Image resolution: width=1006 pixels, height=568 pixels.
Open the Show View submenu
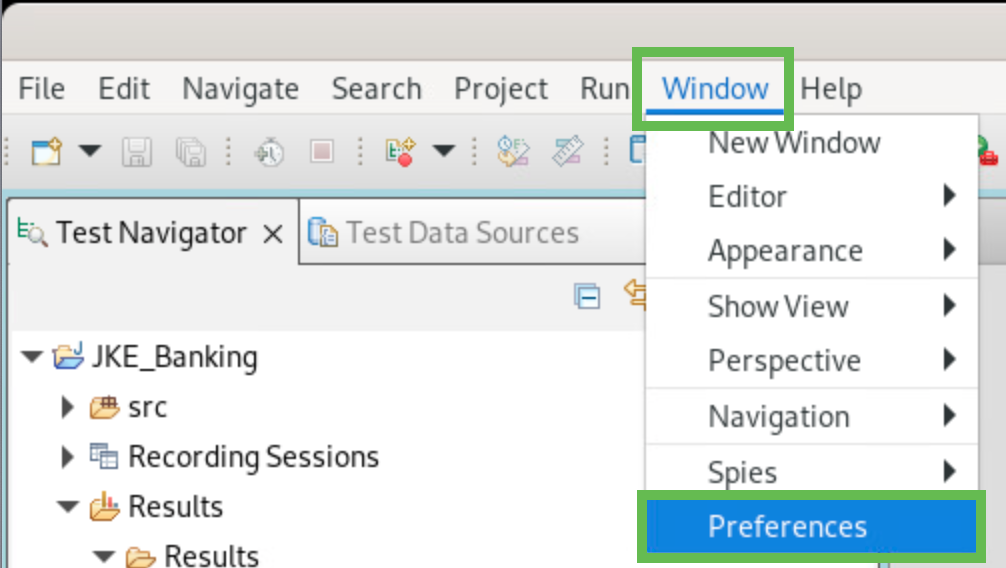[778, 306]
